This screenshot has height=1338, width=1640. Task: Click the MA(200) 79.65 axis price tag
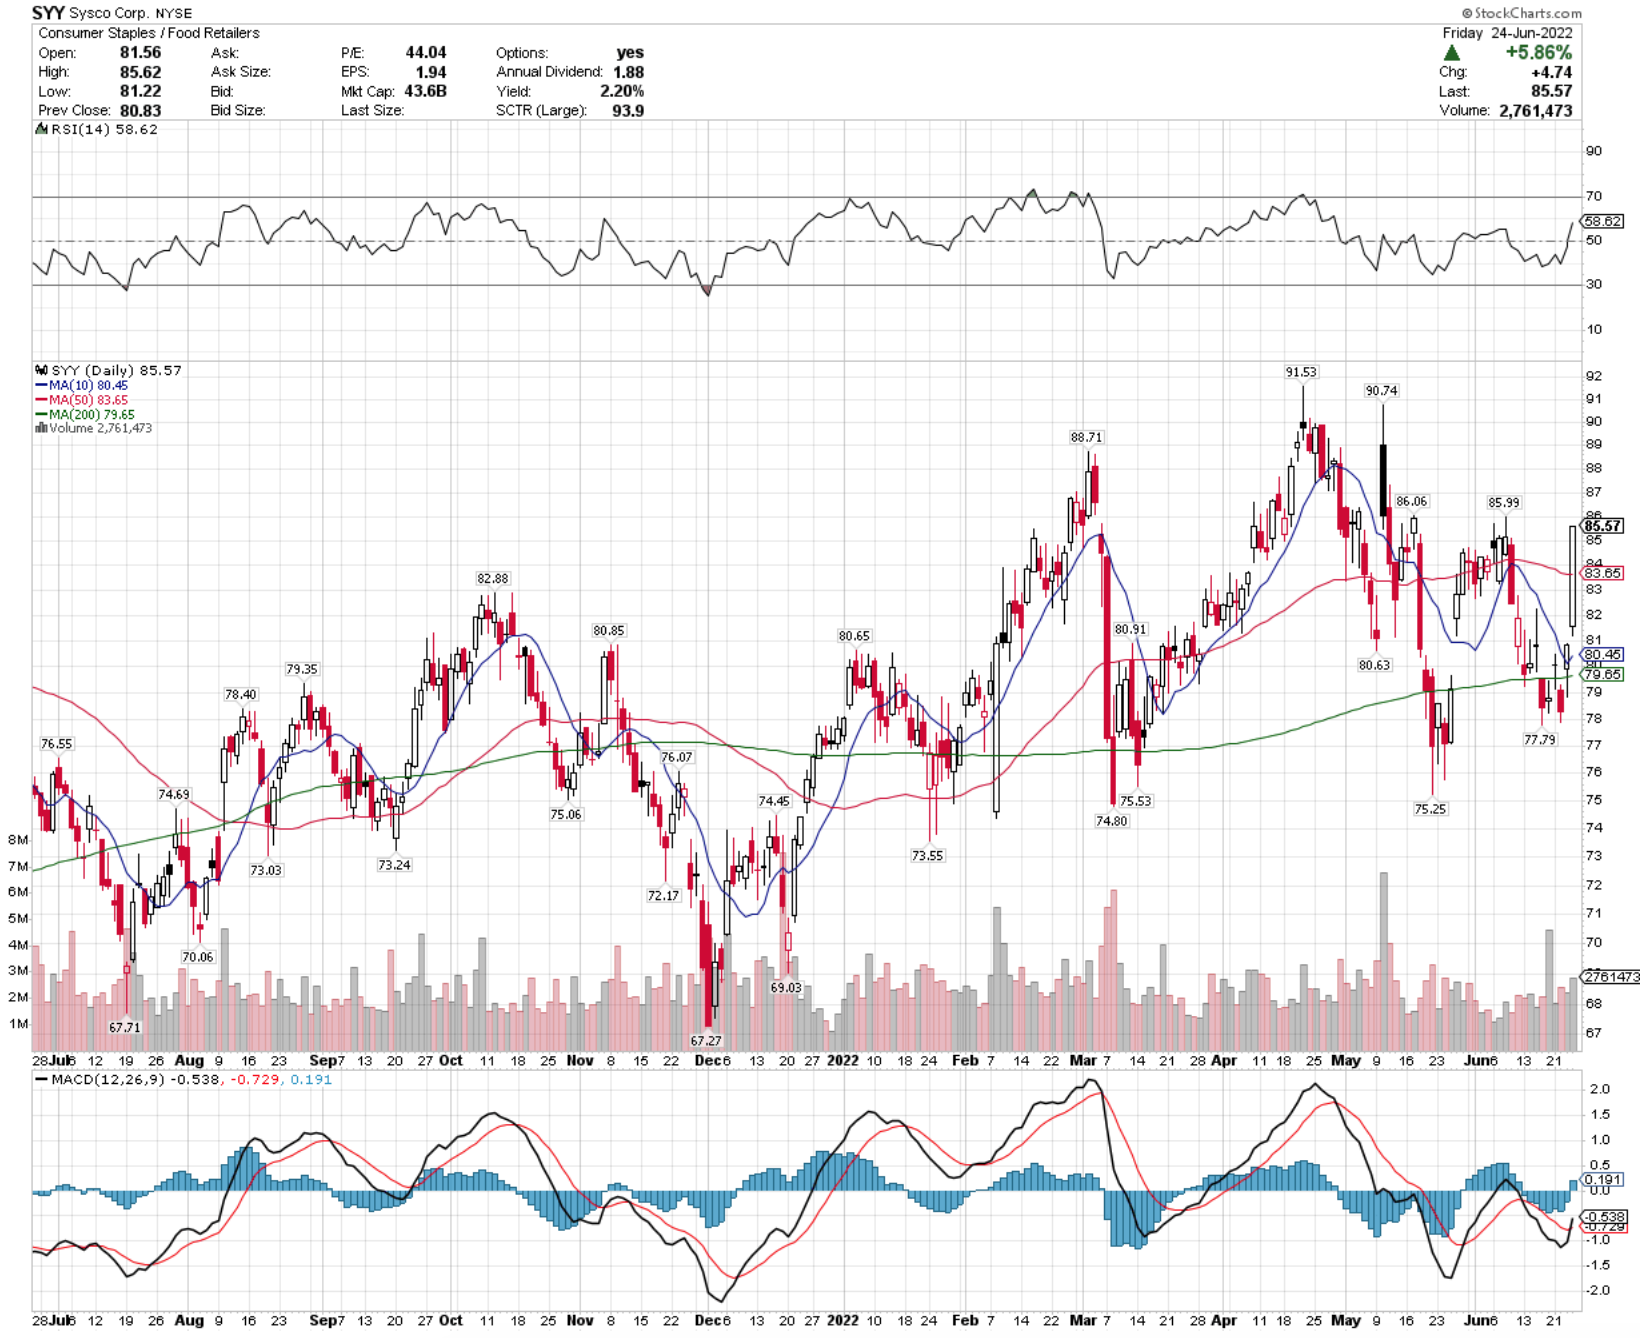click(1603, 674)
